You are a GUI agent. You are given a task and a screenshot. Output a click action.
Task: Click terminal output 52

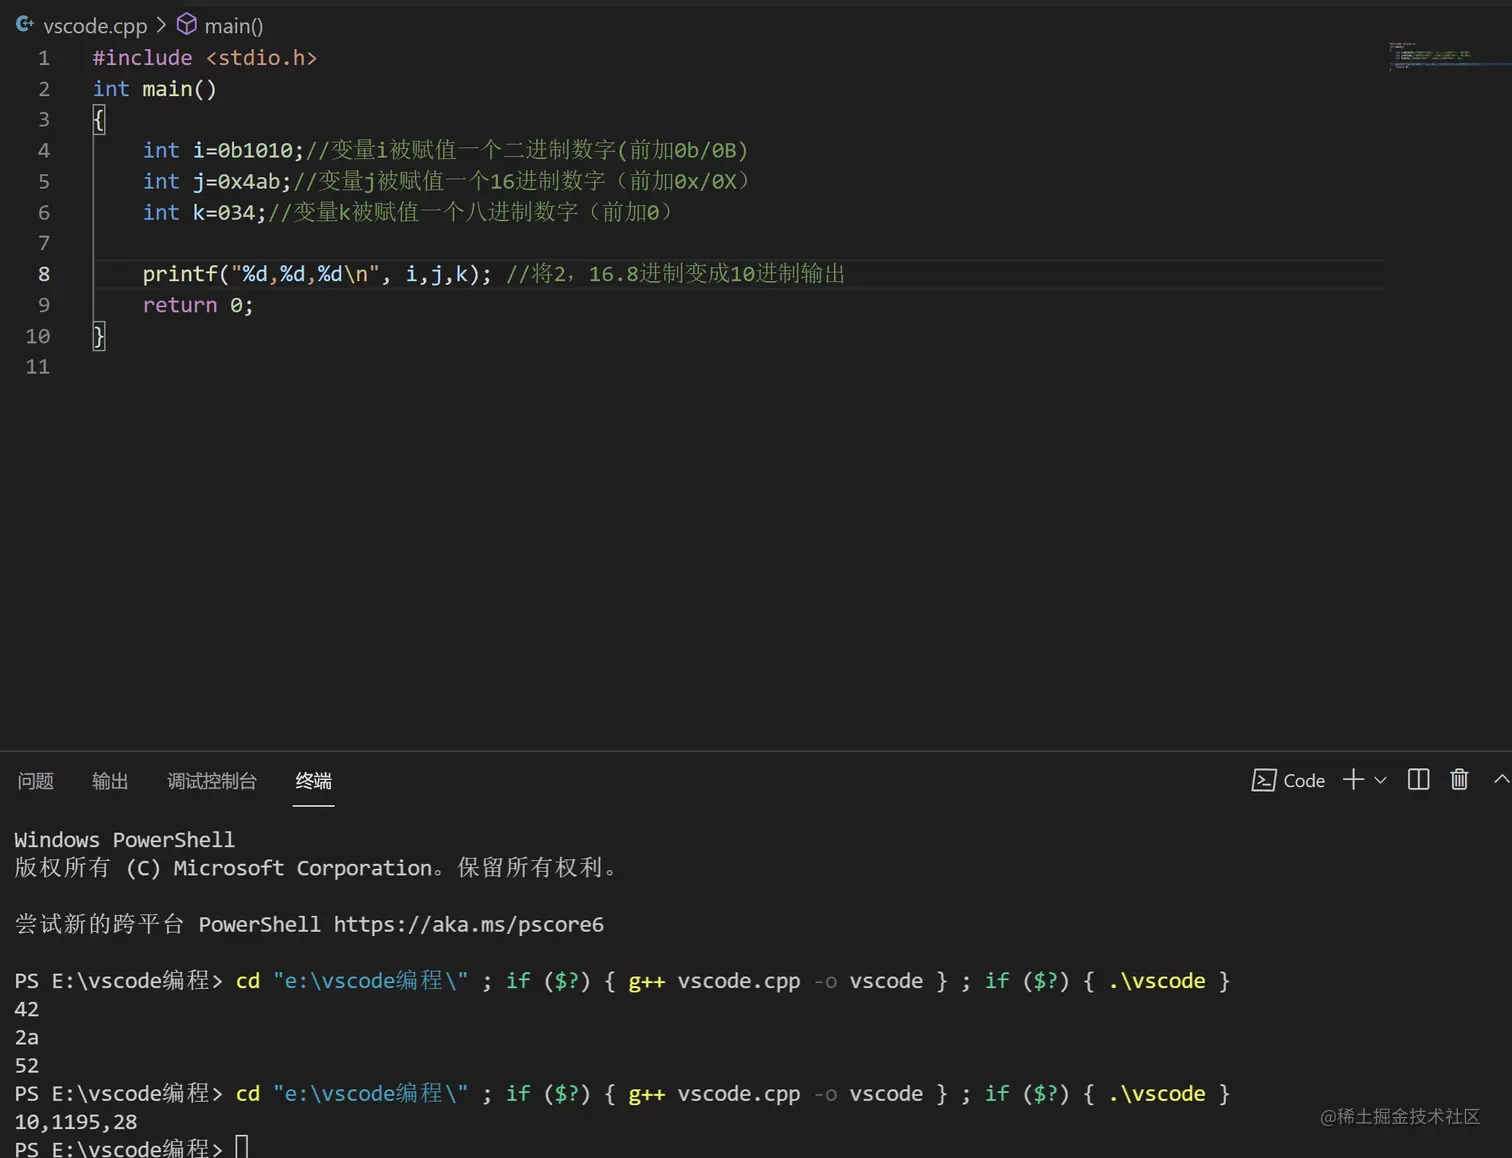coord(27,1066)
